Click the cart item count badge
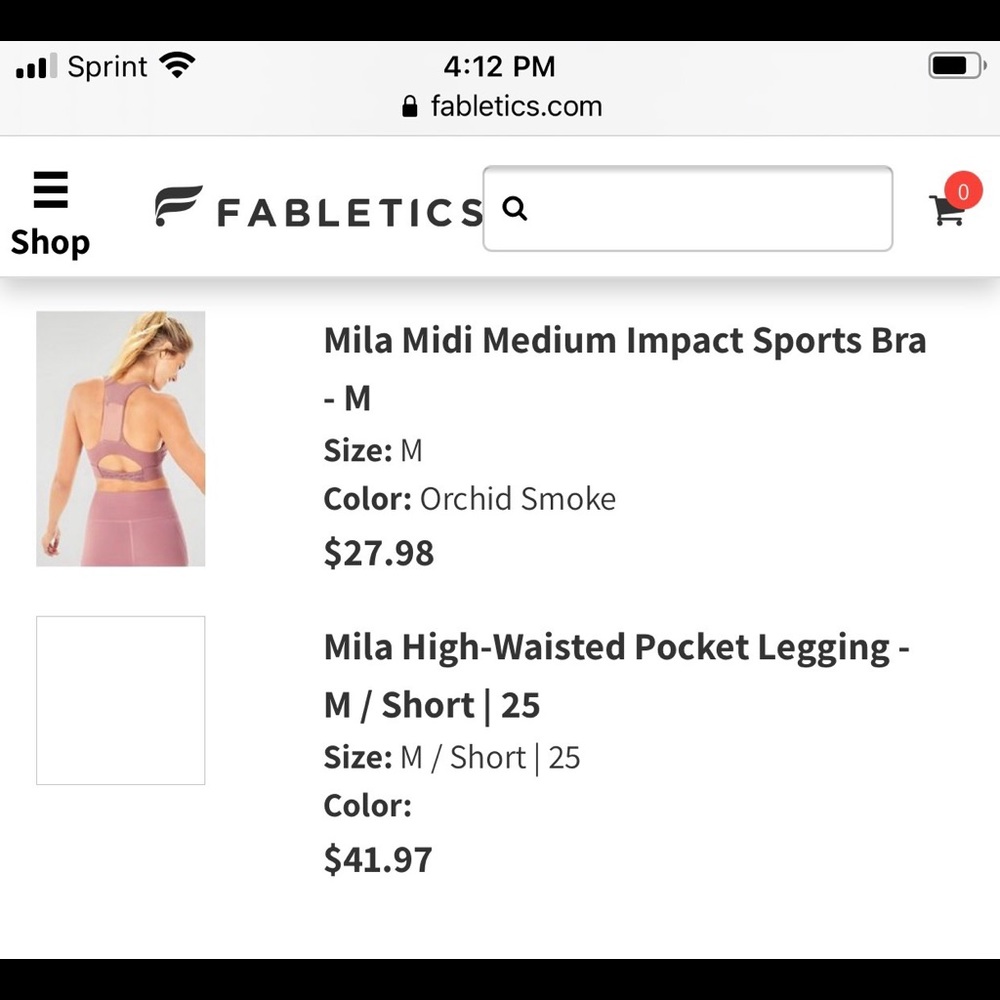1000x1000 pixels. (x=963, y=191)
